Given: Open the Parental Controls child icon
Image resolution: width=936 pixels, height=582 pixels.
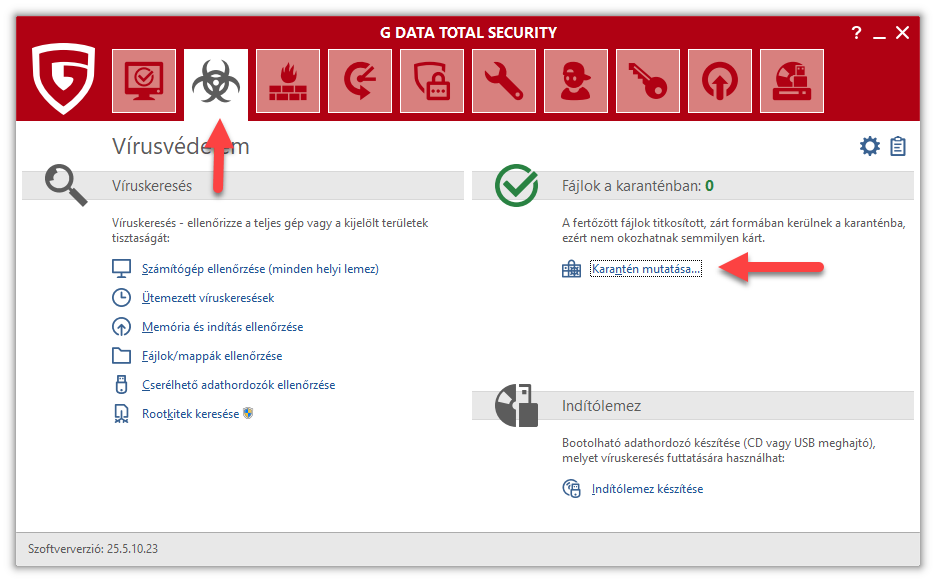Looking at the screenshot, I should [x=576, y=81].
